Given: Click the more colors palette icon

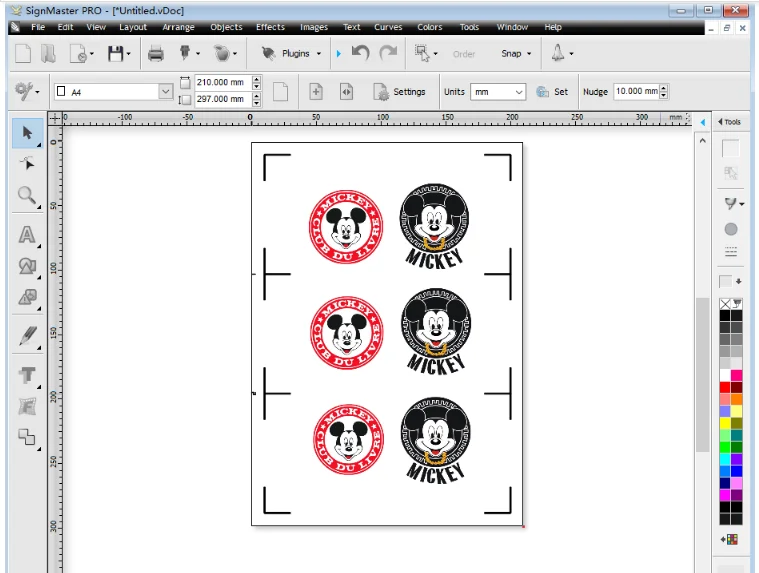Looking at the screenshot, I should tap(730, 539).
